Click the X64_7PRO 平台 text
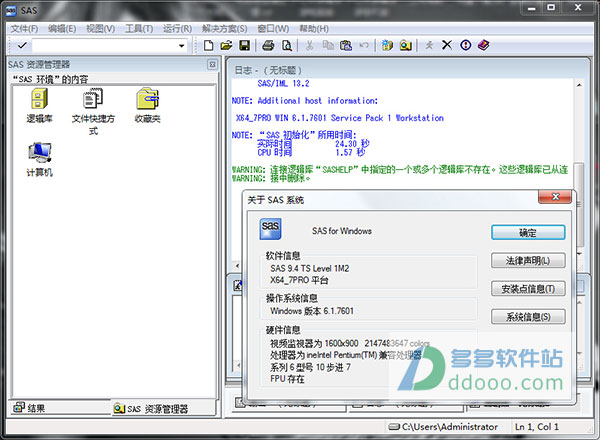This screenshot has height=440, width=600. click(299, 280)
